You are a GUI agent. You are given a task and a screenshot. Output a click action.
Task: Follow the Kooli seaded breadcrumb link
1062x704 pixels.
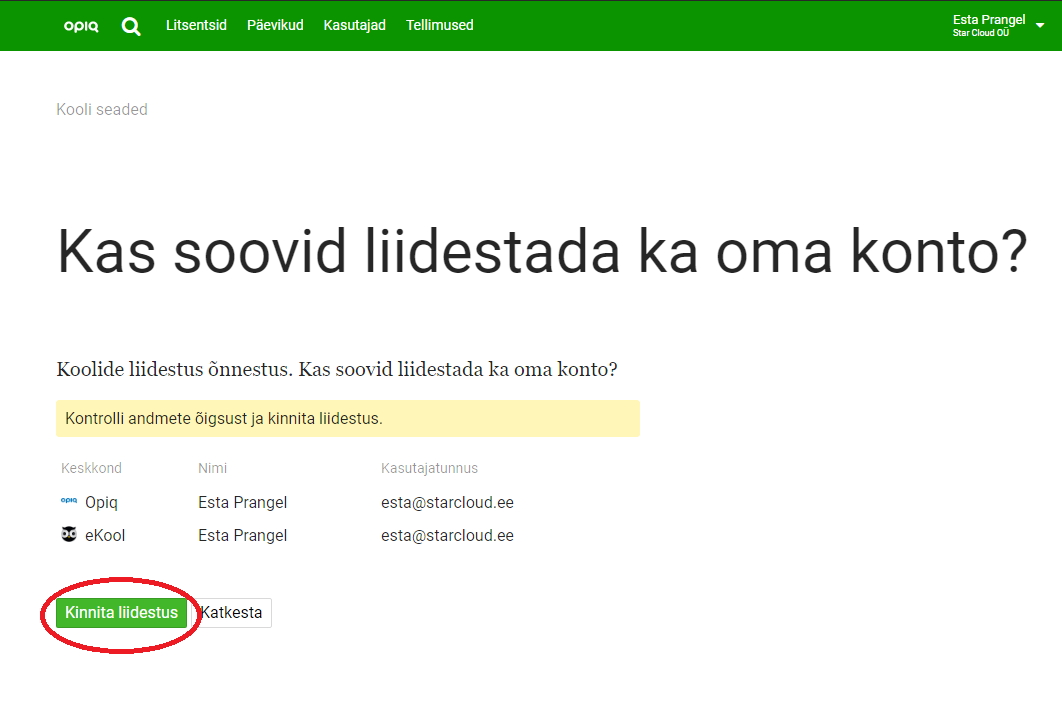[102, 110]
